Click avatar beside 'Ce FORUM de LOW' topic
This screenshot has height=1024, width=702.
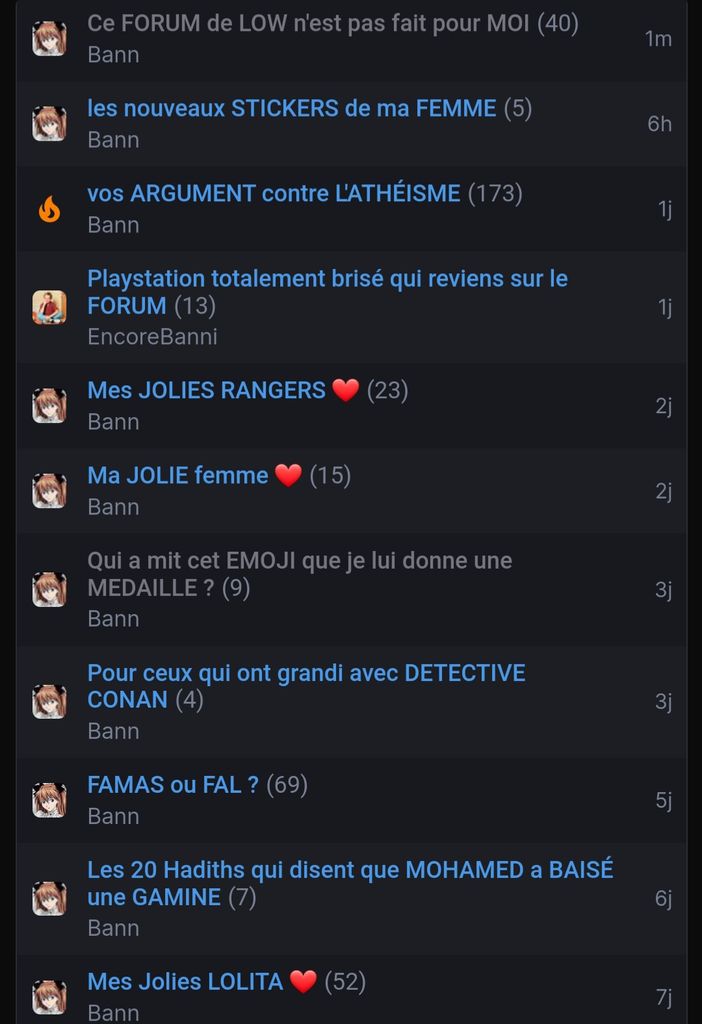(x=50, y=39)
